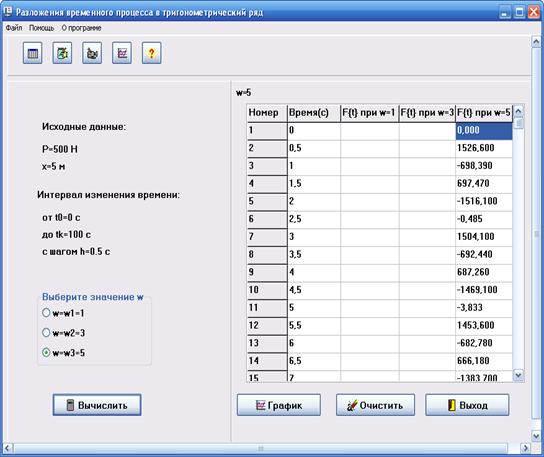Screen dimensions: 544x457
Task: Click the Очистить button
Action: 375,405
